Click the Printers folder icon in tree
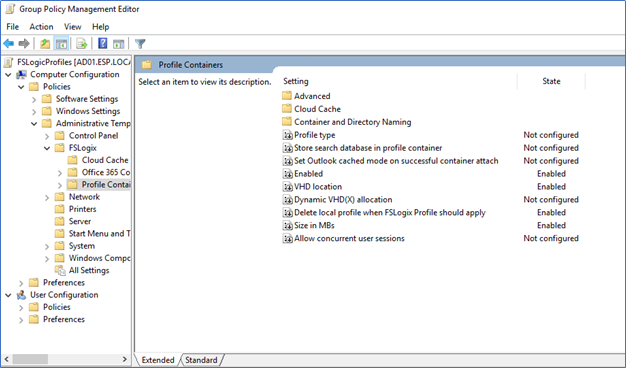 pyautogui.click(x=59, y=209)
